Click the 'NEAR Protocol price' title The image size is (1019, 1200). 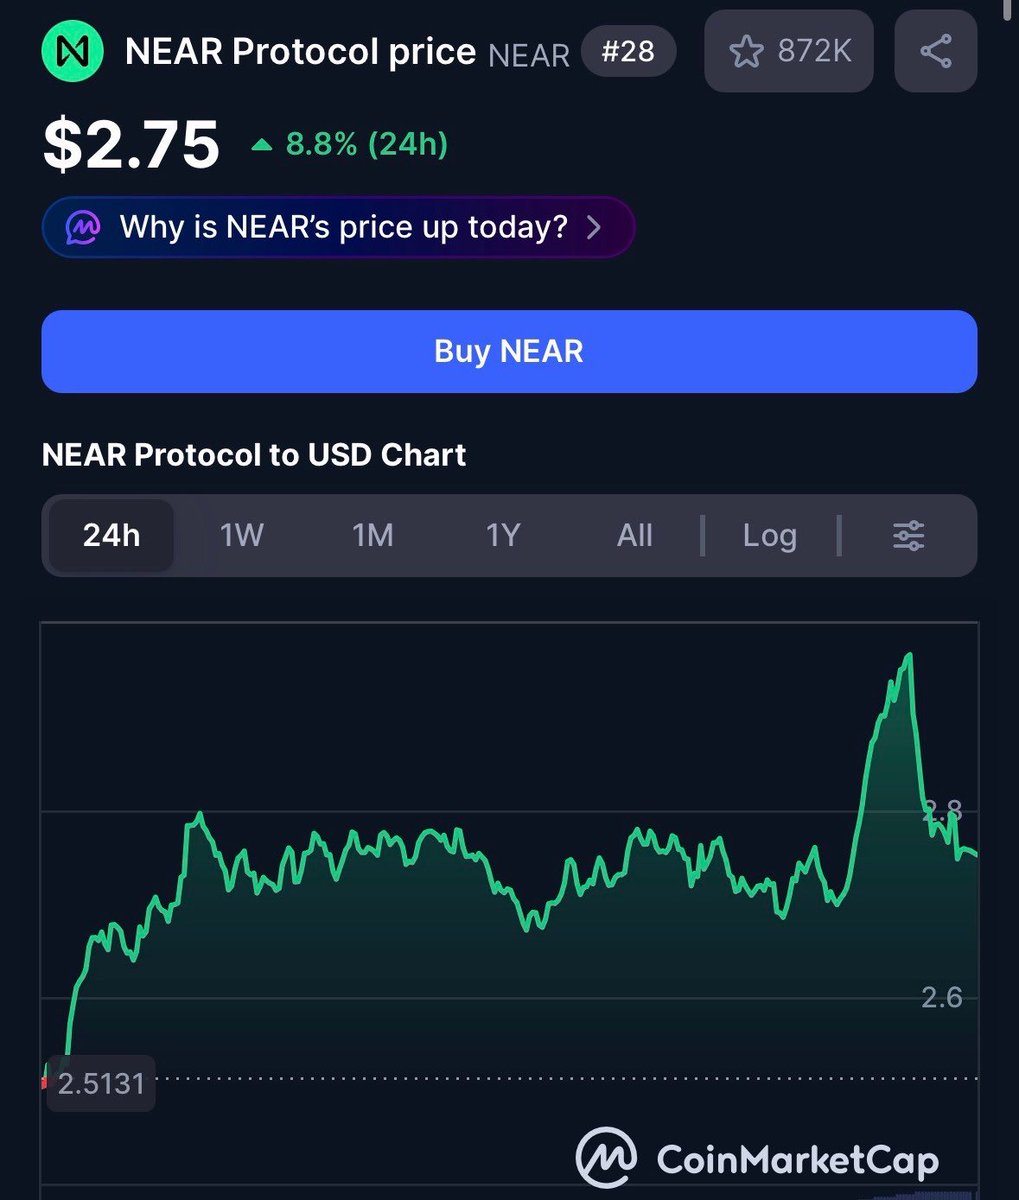300,52
